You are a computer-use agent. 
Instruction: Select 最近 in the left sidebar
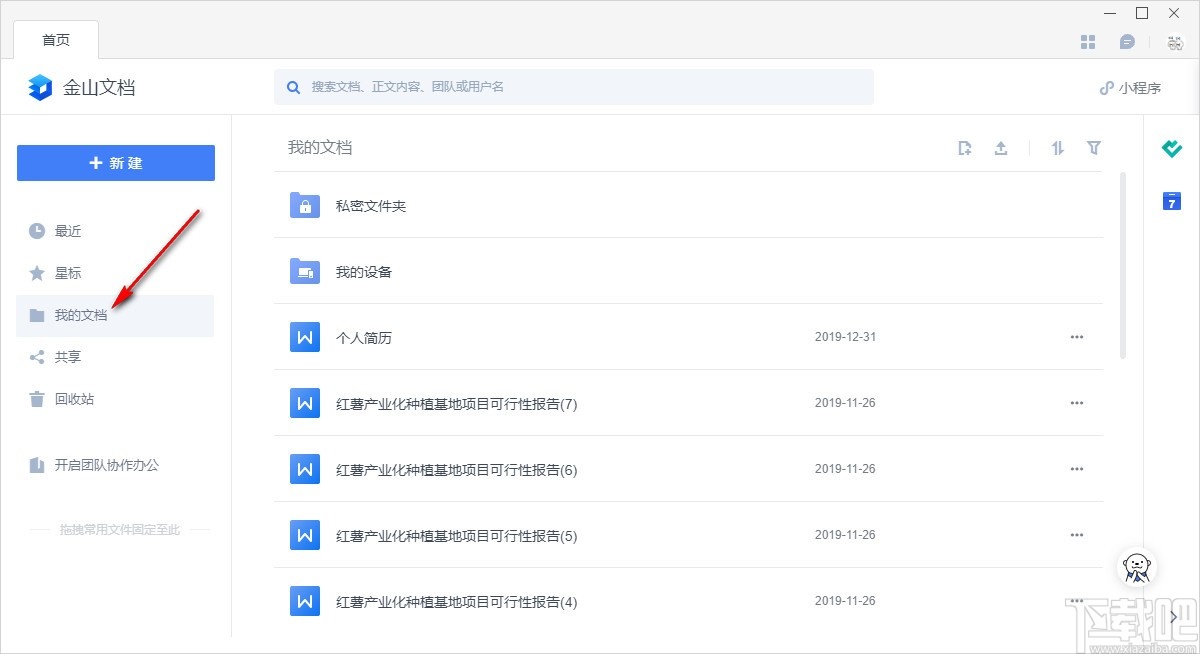(115, 231)
